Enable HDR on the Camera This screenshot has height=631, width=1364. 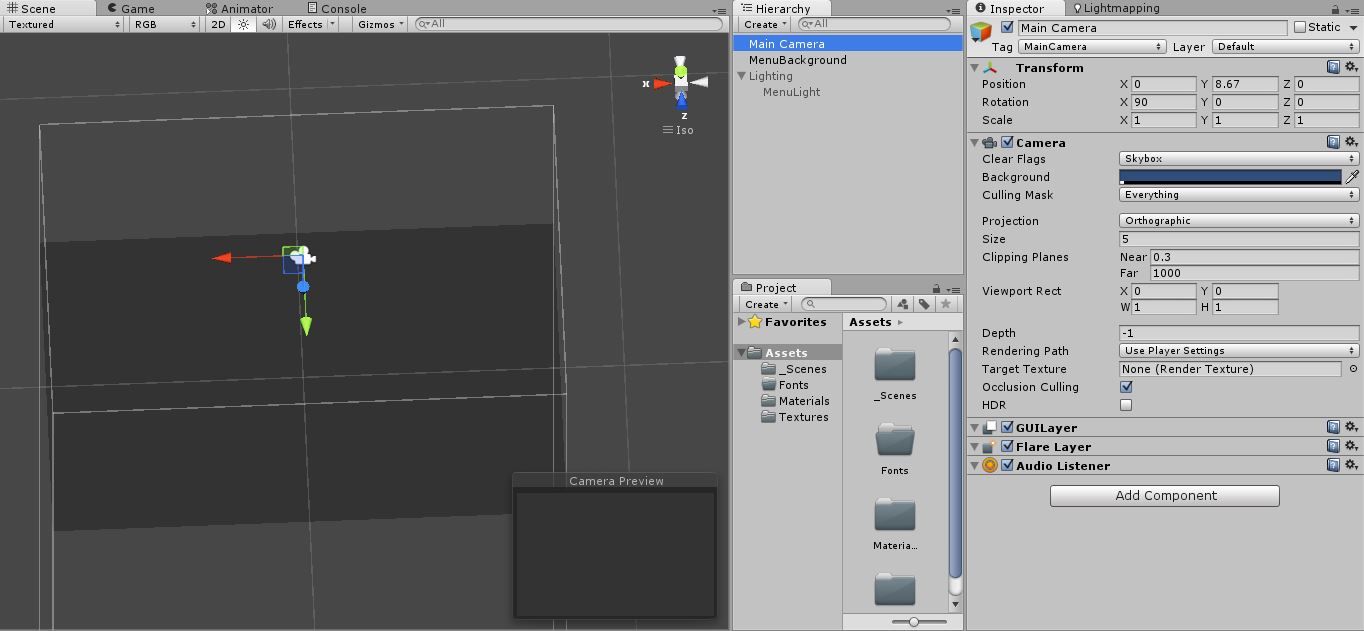point(1126,405)
